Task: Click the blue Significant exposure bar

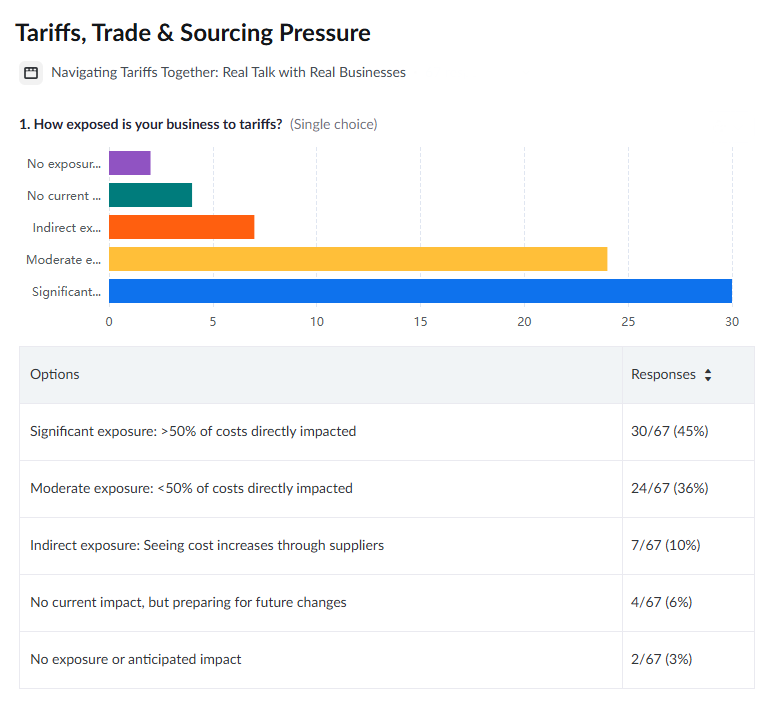Action: (x=420, y=291)
